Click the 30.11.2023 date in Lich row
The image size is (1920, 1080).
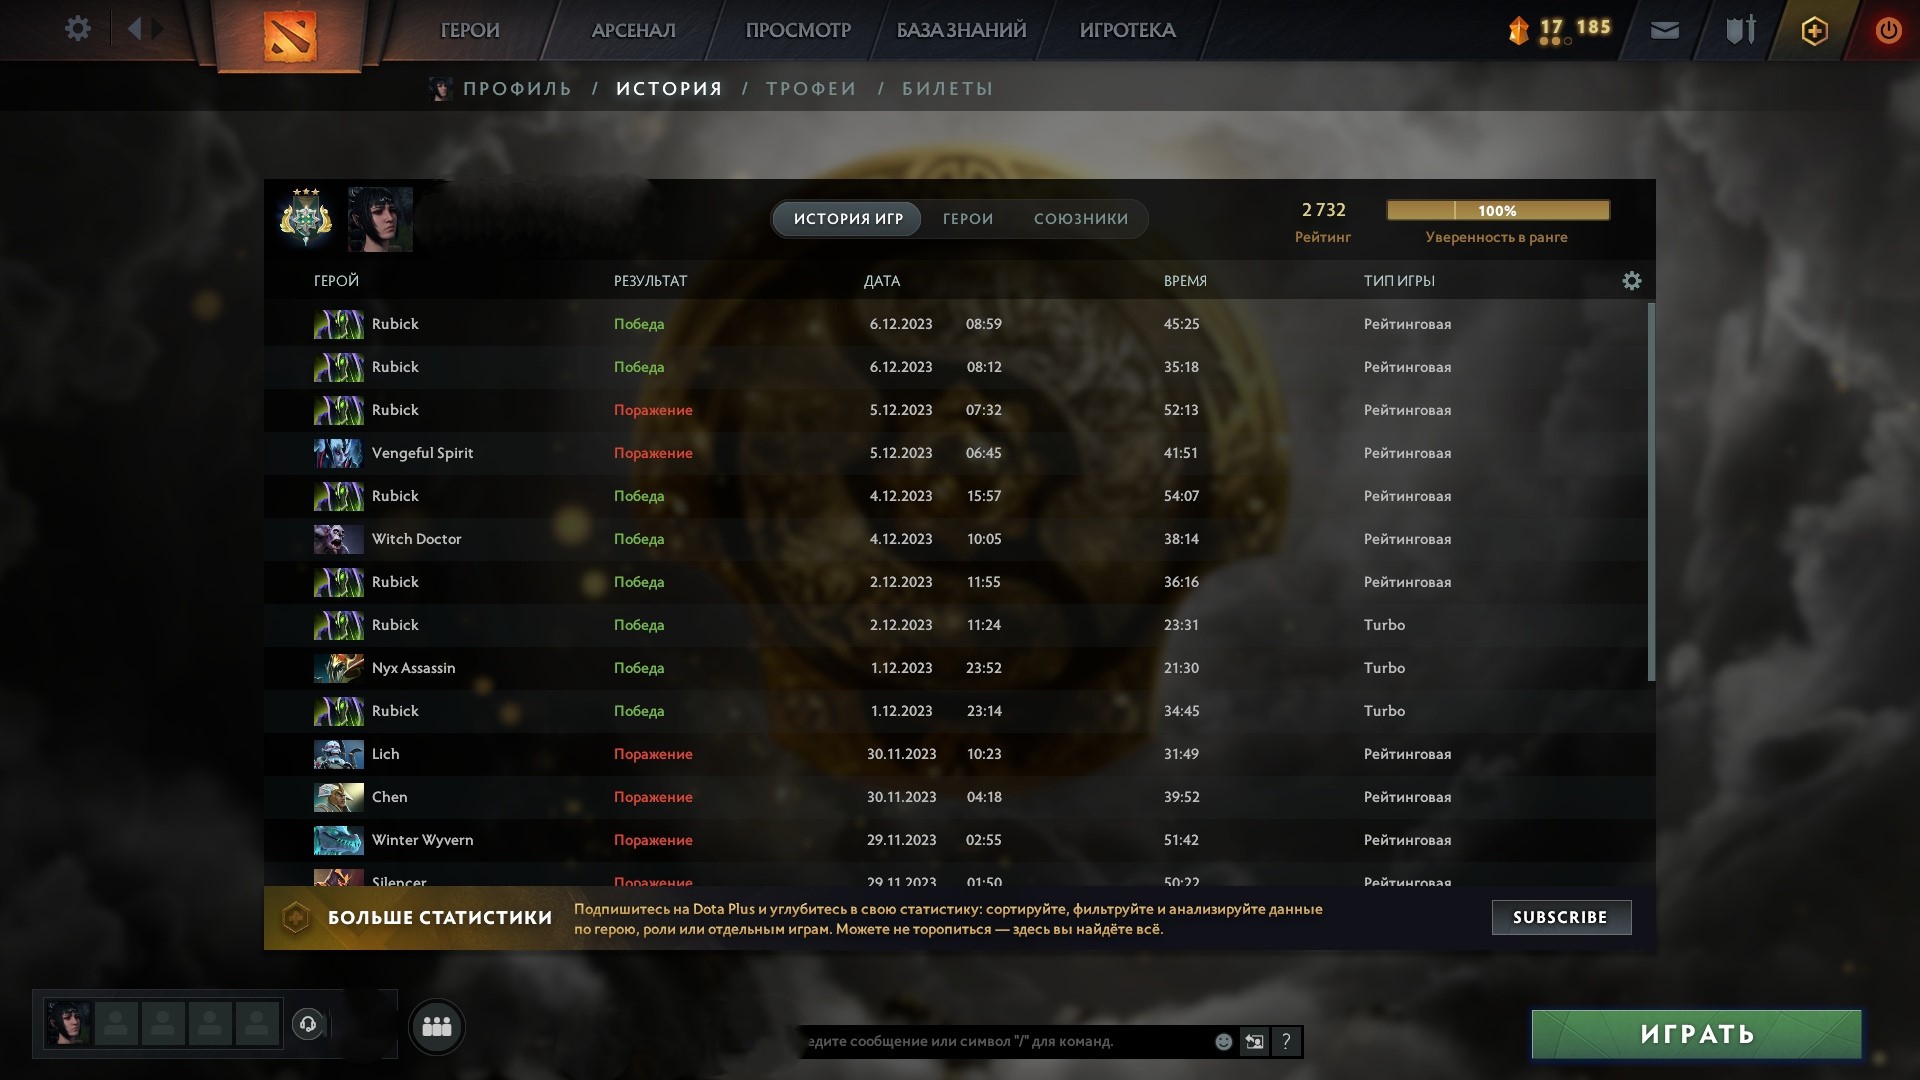[x=901, y=754]
